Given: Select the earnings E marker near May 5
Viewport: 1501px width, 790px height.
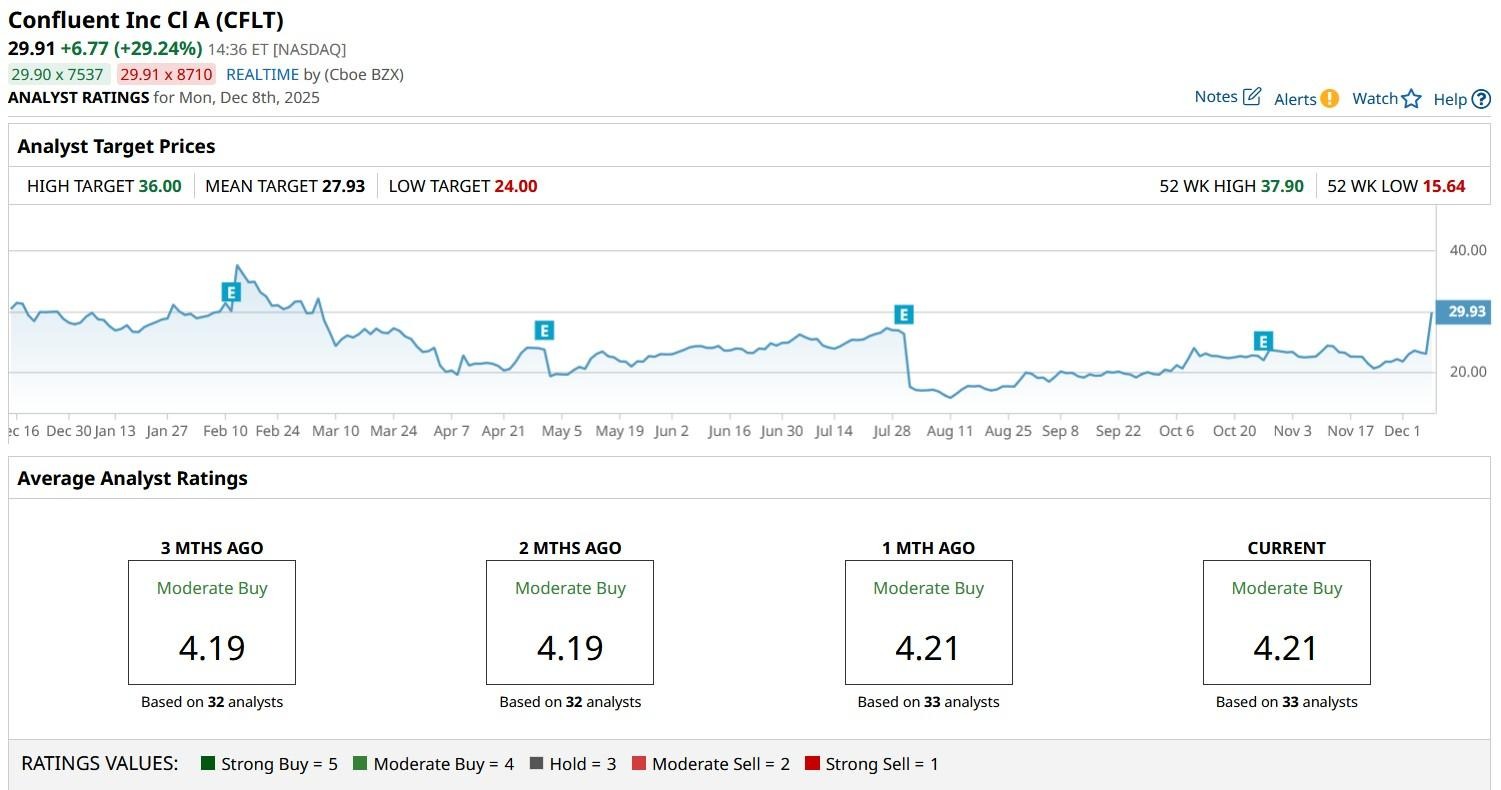Looking at the screenshot, I should coord(544,330).
